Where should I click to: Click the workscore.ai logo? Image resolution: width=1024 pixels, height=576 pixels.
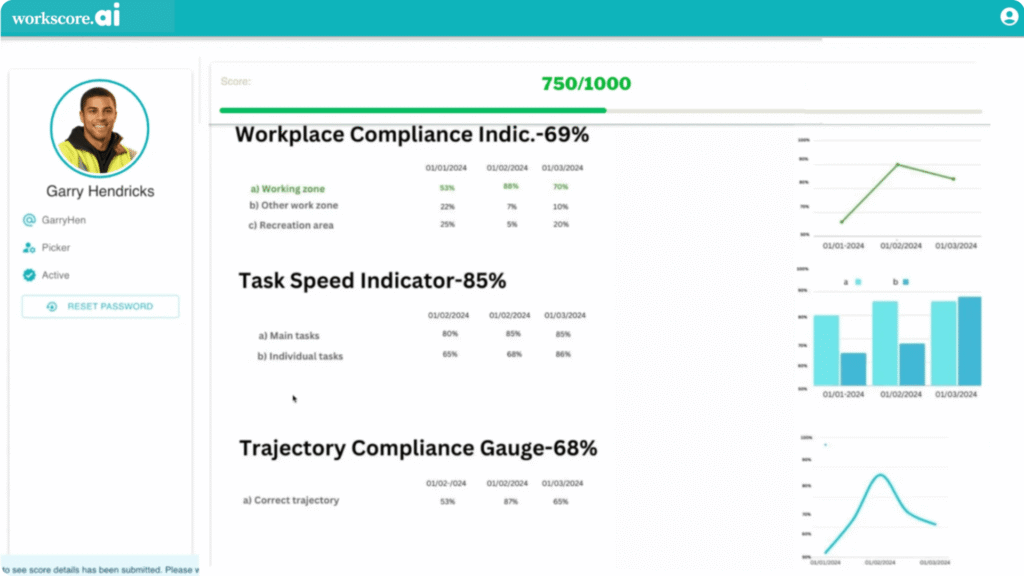click(66, 17)
